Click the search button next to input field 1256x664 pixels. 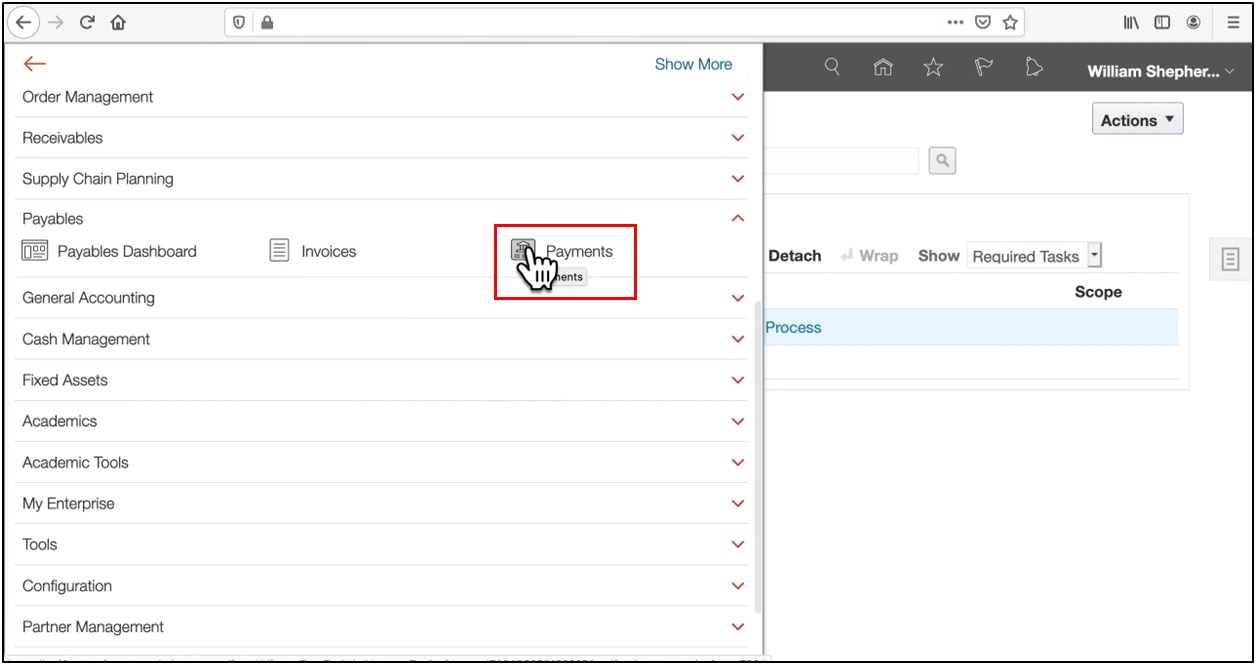click(x=942, y=160)
